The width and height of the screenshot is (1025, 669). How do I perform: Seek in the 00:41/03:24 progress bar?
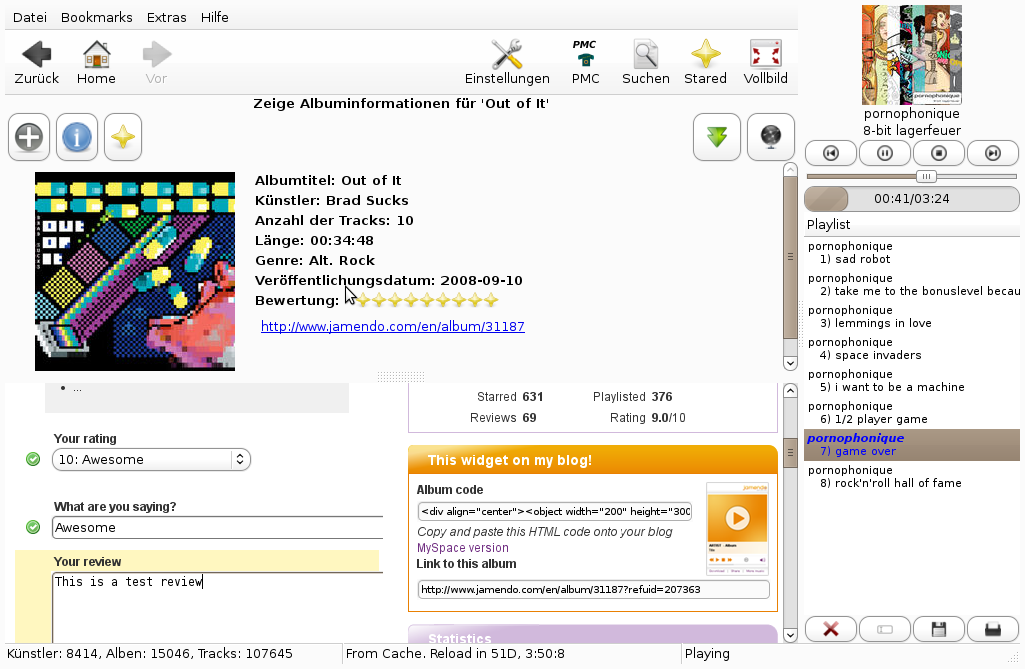pos(911,199)
